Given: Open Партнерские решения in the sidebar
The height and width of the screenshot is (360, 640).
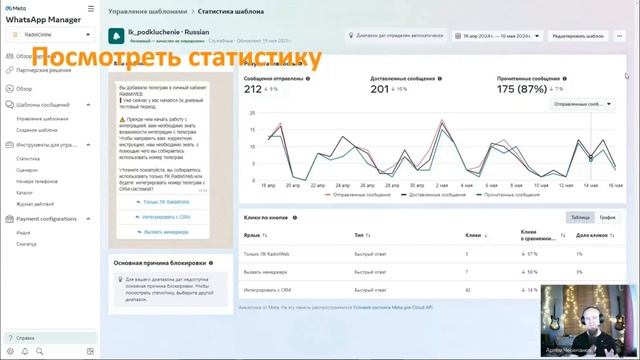Looking at the screenshot, I should coord(44,70).
